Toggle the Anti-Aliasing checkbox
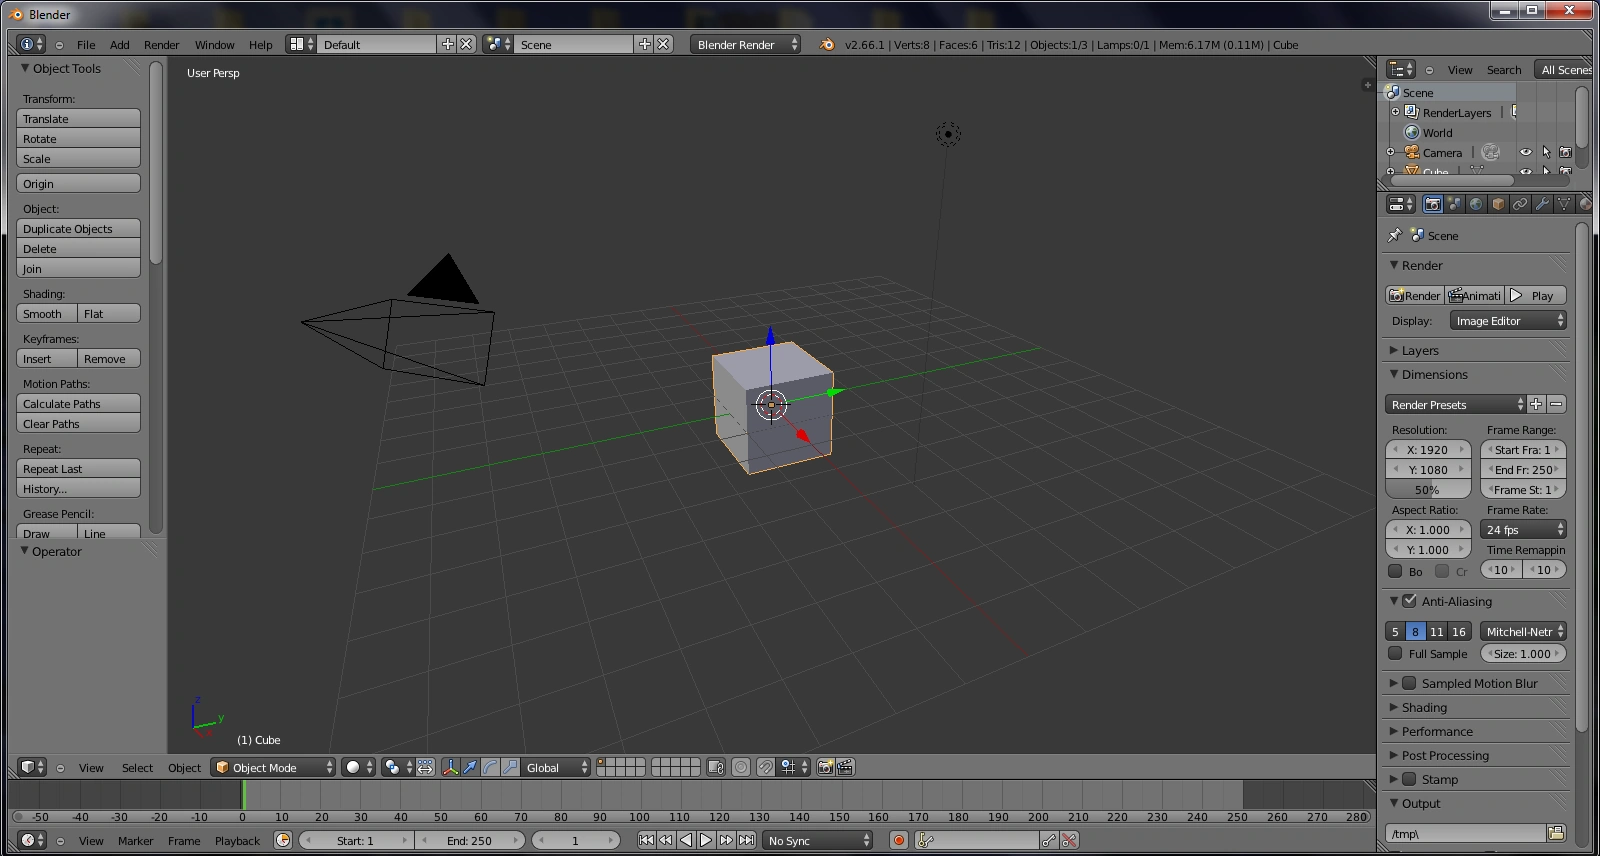The image size is (1600, 856). point(1409,601)
